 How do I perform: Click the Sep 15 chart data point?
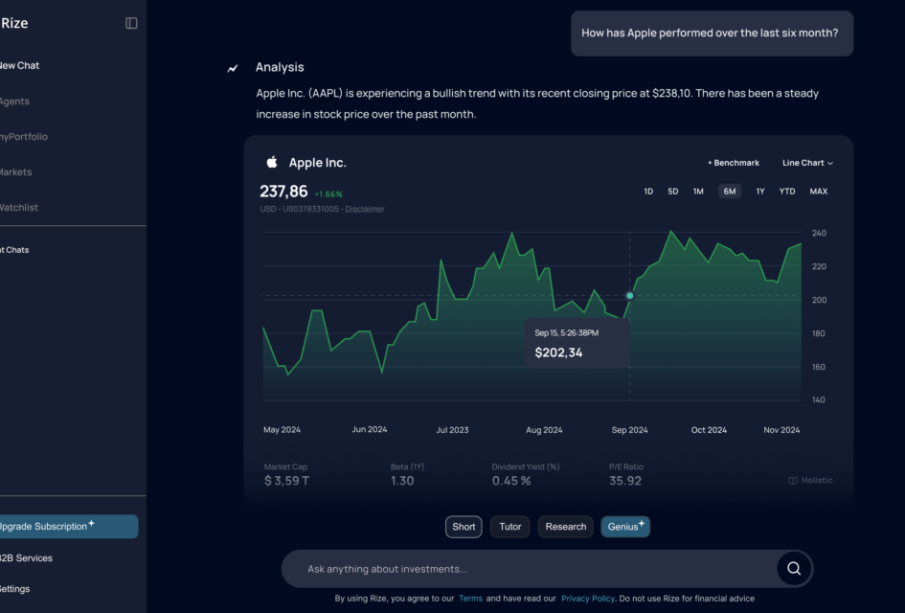tap(630, 296)
